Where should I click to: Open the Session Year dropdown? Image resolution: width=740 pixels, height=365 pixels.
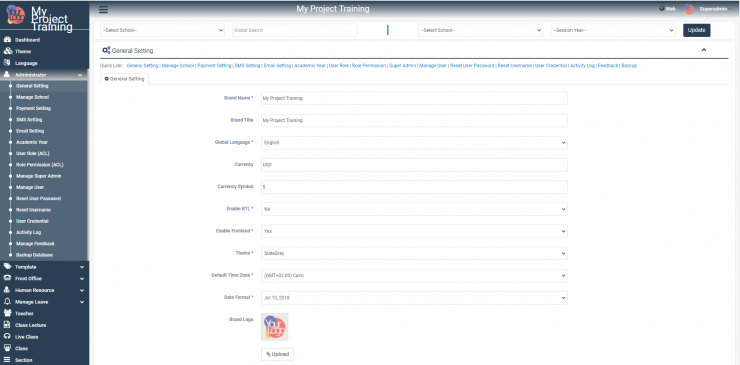click(613, 30)
